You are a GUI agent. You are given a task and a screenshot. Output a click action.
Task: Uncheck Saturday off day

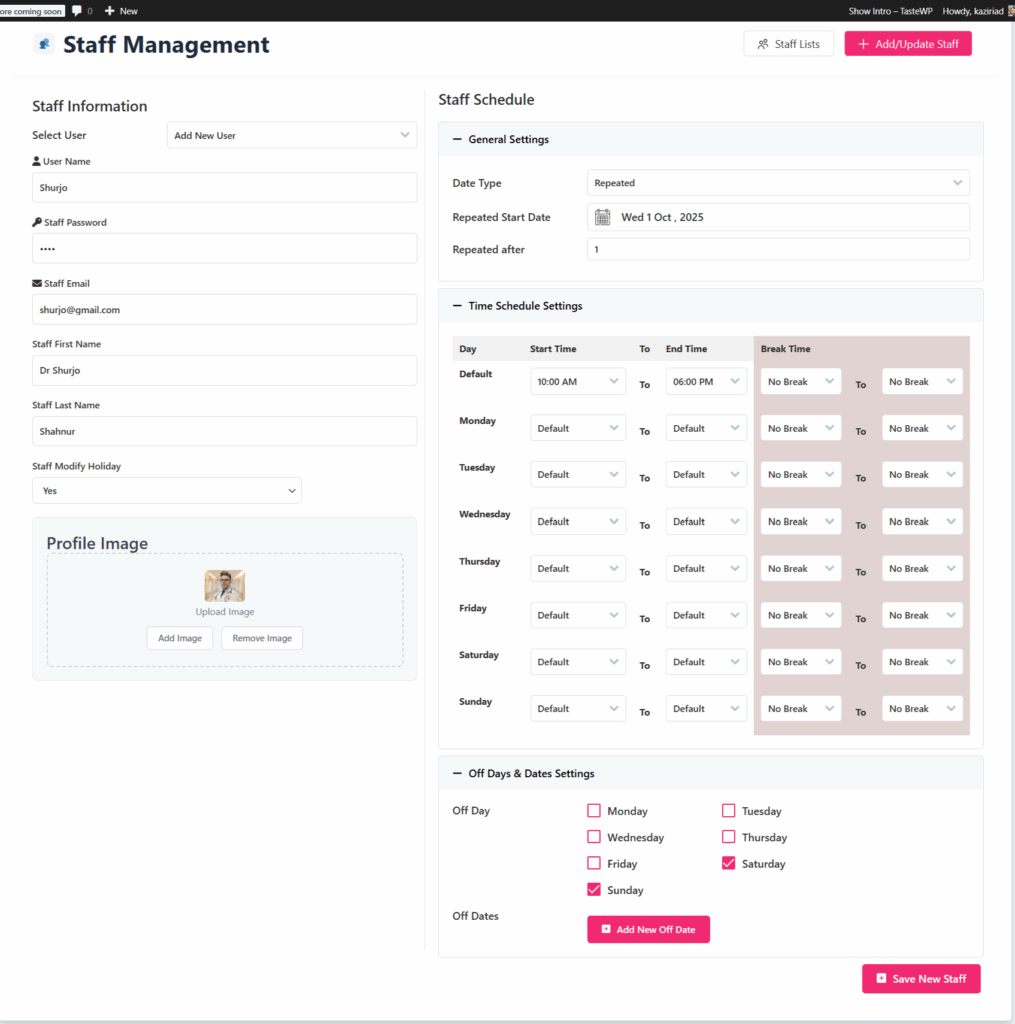(x=728, y=863)
